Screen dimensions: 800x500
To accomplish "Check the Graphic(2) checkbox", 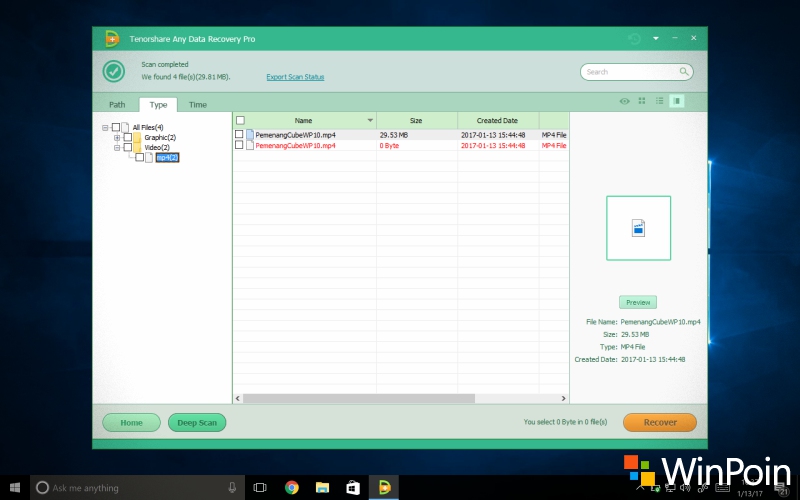I will click(x=128, y=137).
